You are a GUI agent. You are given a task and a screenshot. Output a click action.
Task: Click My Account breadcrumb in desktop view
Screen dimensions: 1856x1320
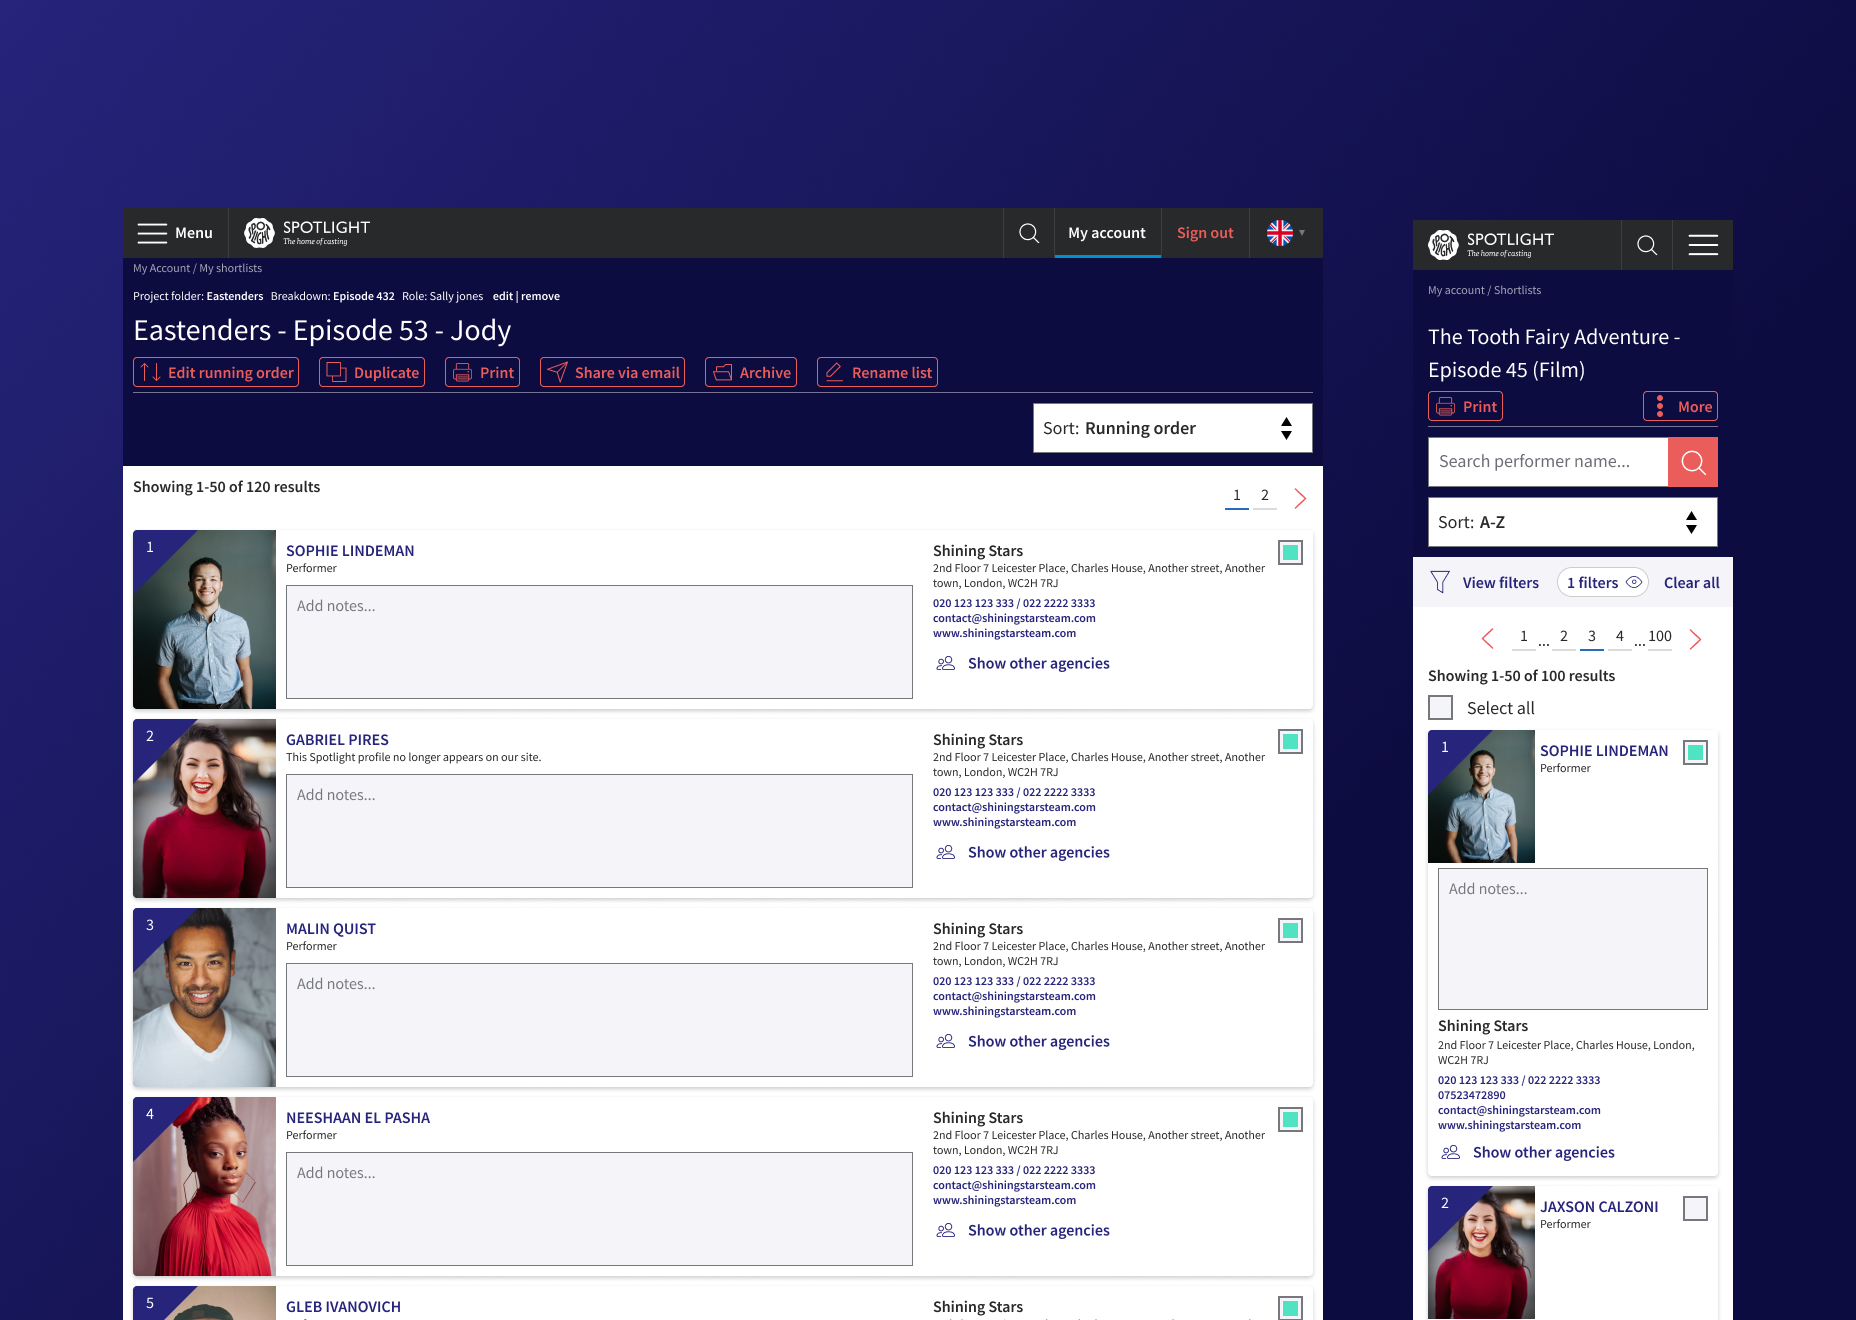coord(161,268)
